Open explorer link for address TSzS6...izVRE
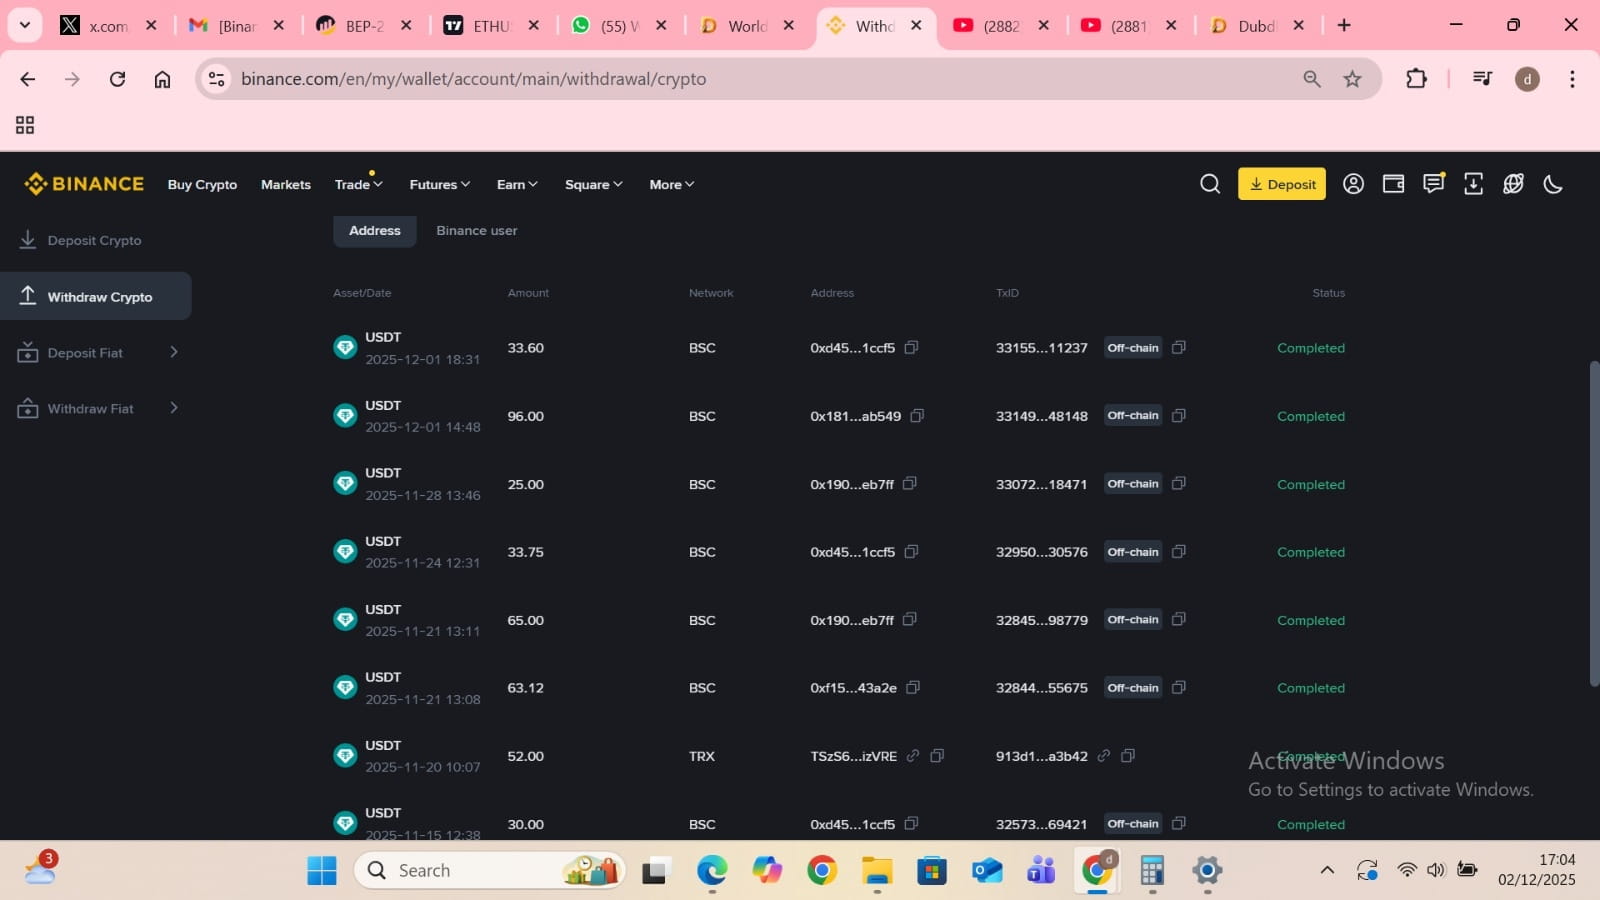This screenshot has width=1600, height=900. [913, 756]
